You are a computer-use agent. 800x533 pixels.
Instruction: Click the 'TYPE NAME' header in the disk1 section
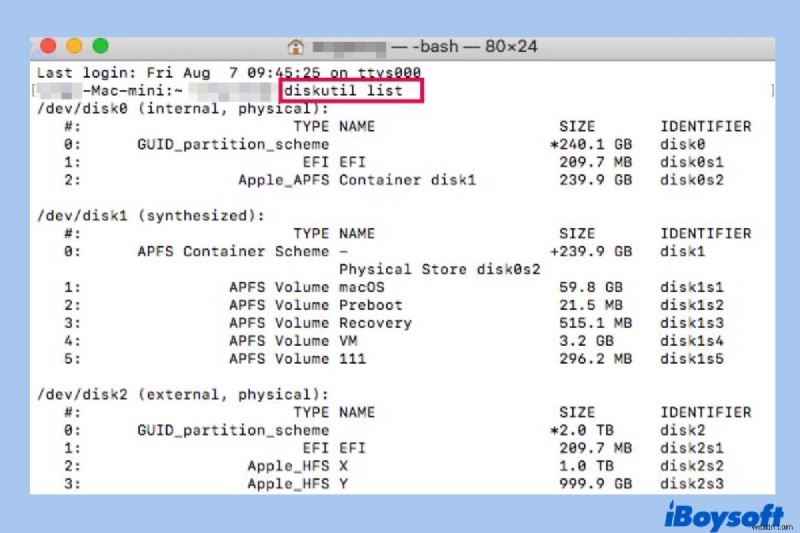coord(334,234)
